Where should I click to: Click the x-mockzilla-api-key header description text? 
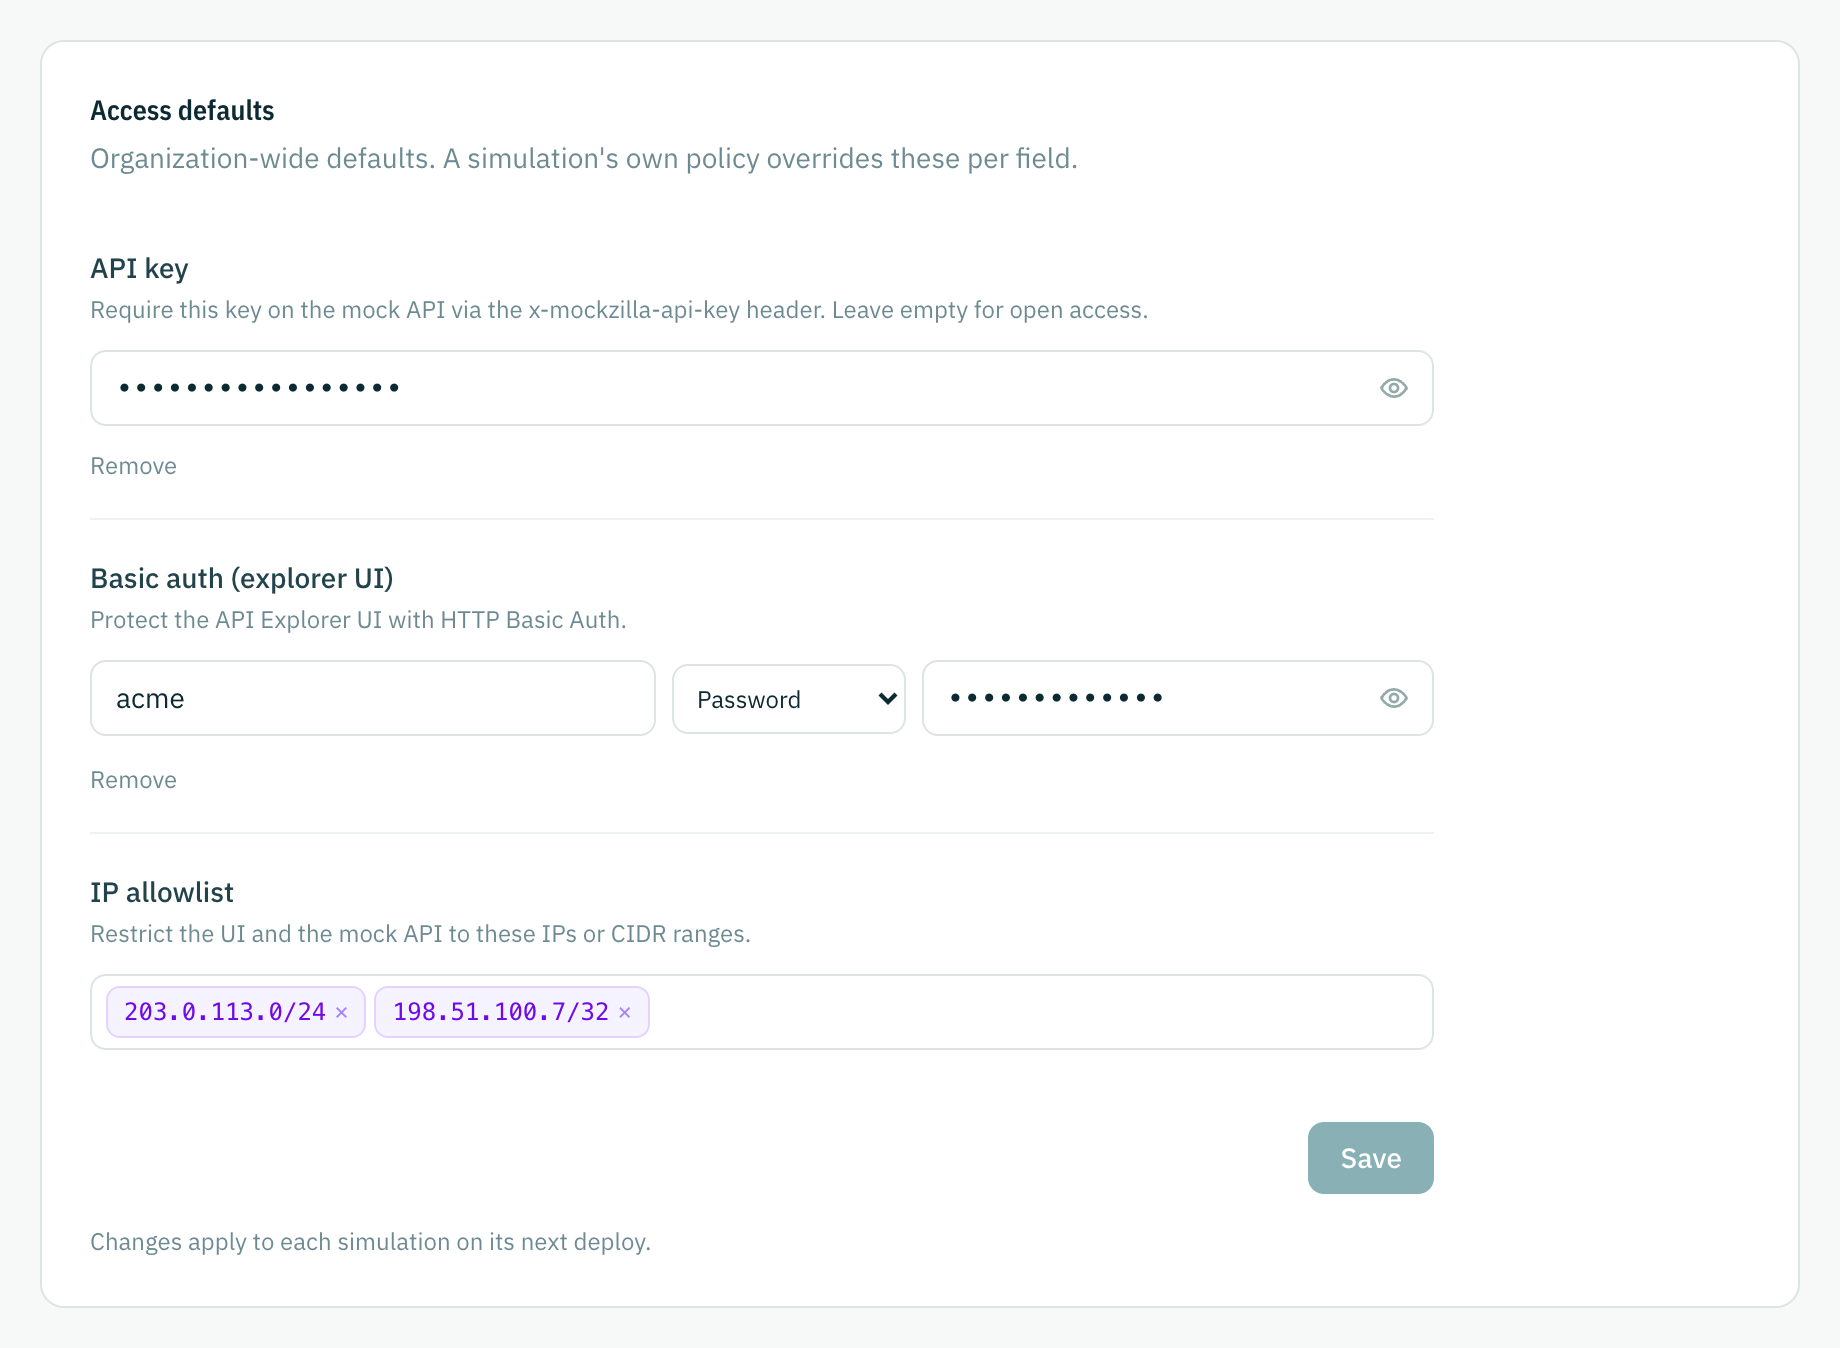pos(619,310)
